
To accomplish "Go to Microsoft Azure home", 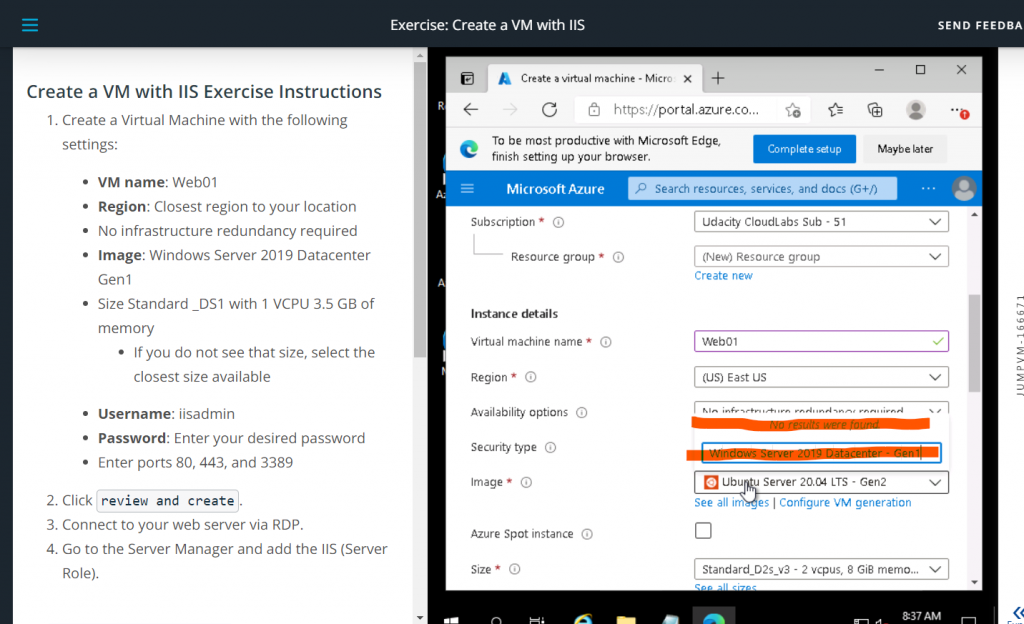I will [555, 189].
